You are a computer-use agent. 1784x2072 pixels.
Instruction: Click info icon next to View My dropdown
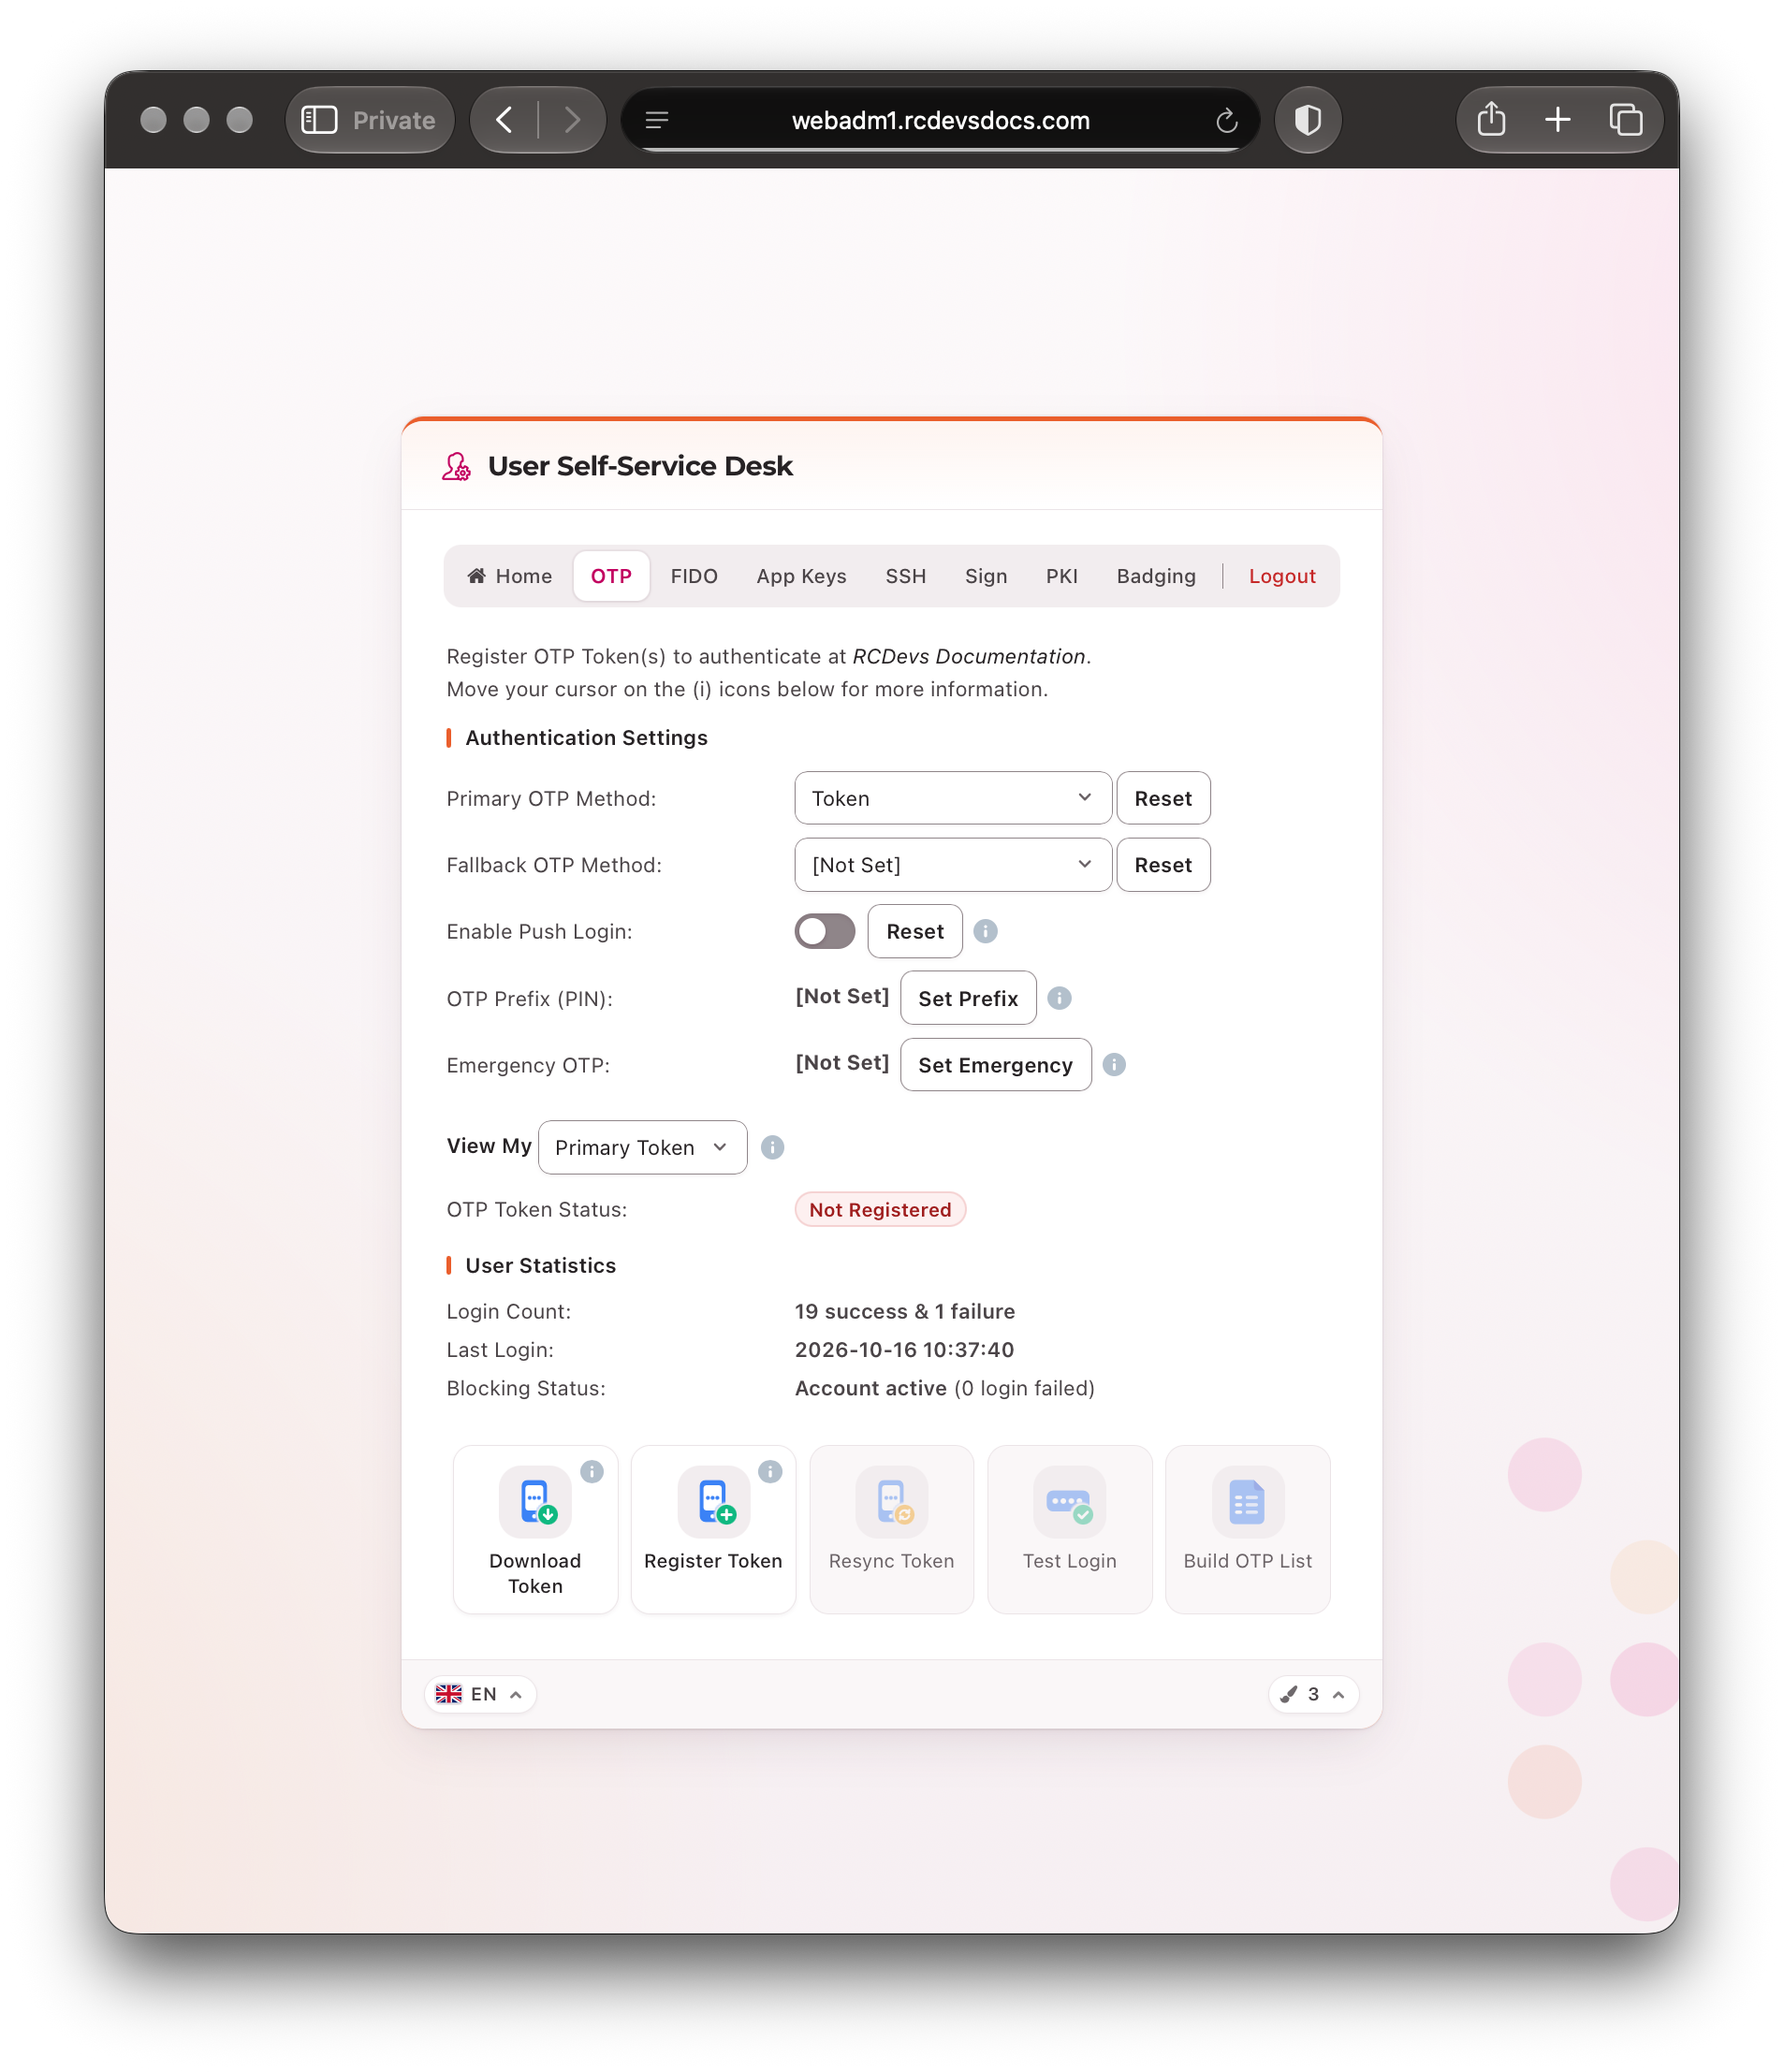click(x=772, y=1147)
